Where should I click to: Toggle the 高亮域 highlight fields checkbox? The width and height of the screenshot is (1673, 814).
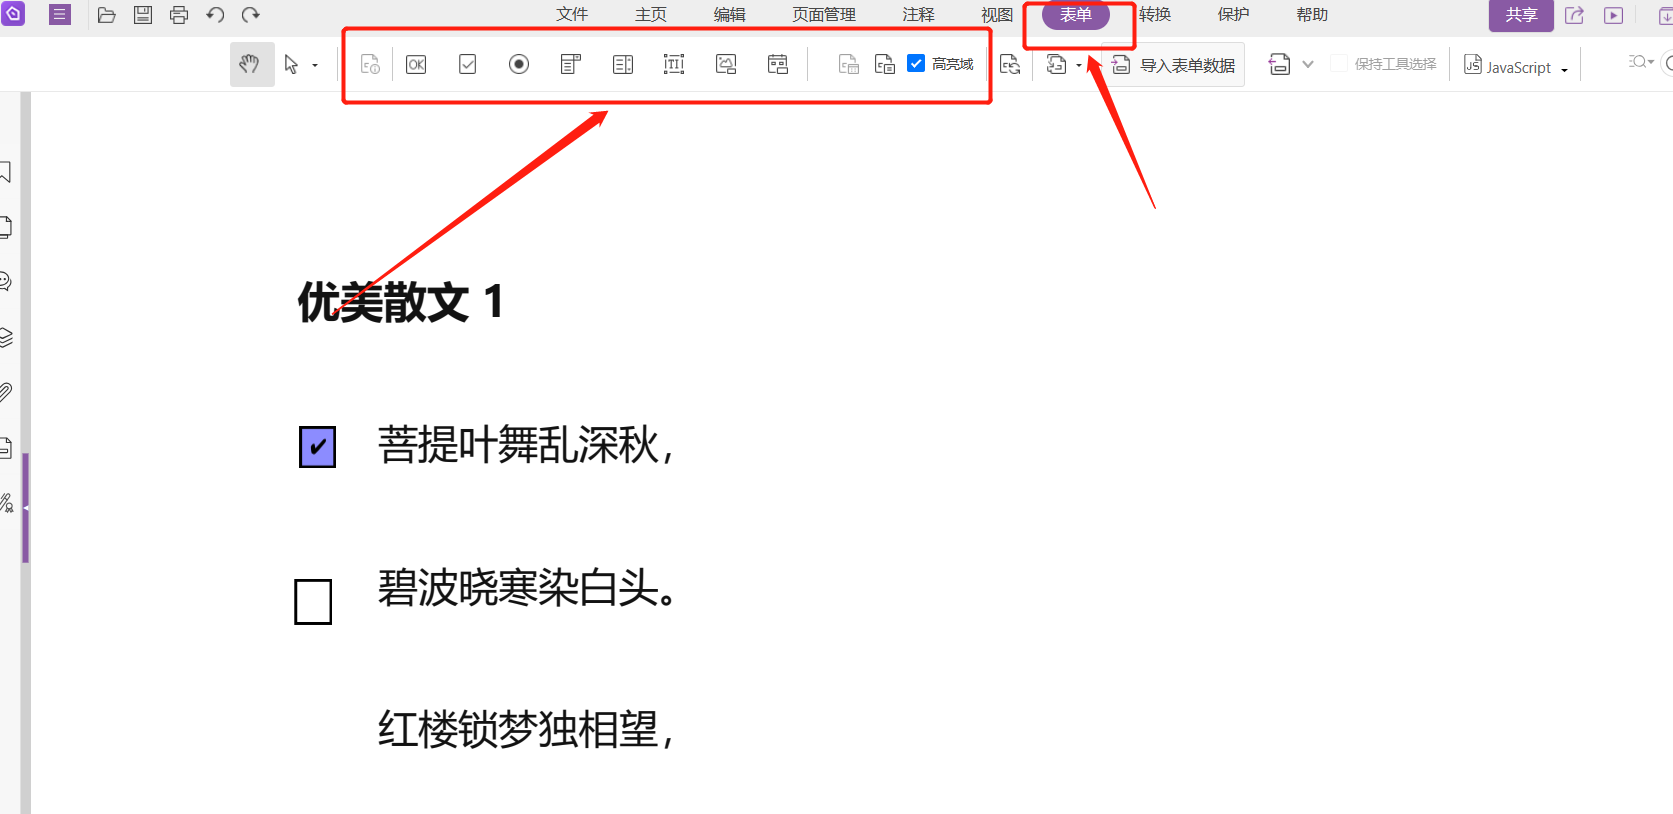point(916,64)
